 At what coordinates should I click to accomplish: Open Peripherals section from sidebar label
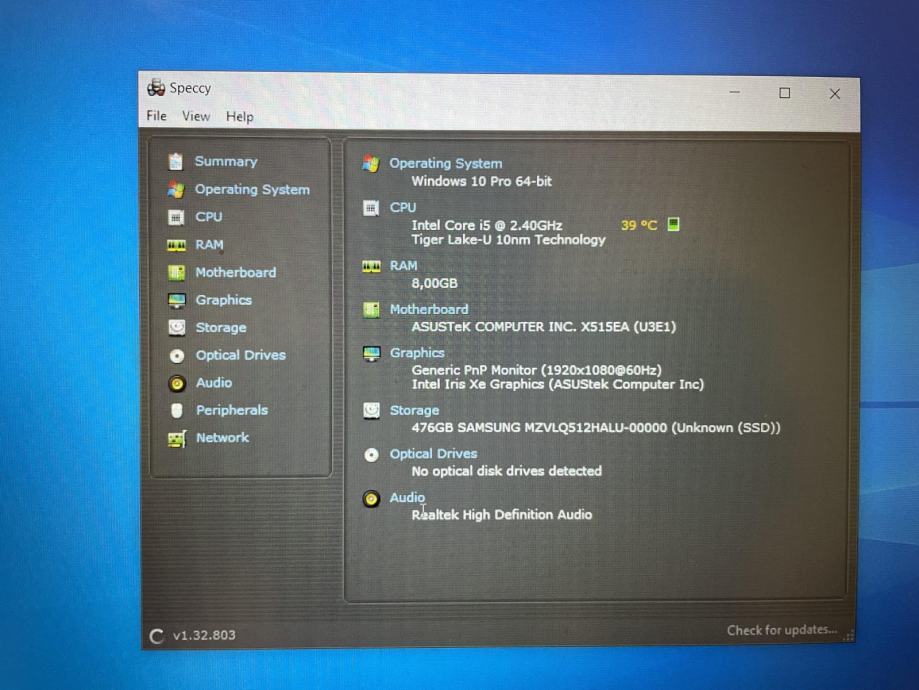232,410
